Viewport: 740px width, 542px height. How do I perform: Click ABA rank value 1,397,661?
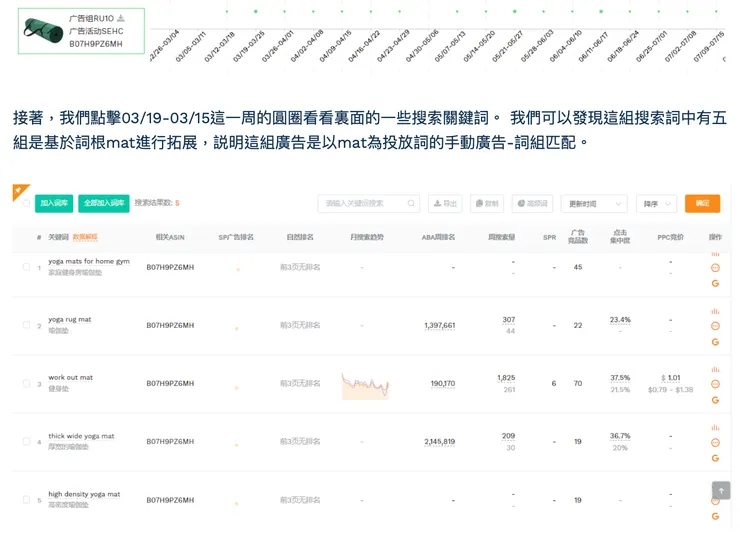click(439, 325)
